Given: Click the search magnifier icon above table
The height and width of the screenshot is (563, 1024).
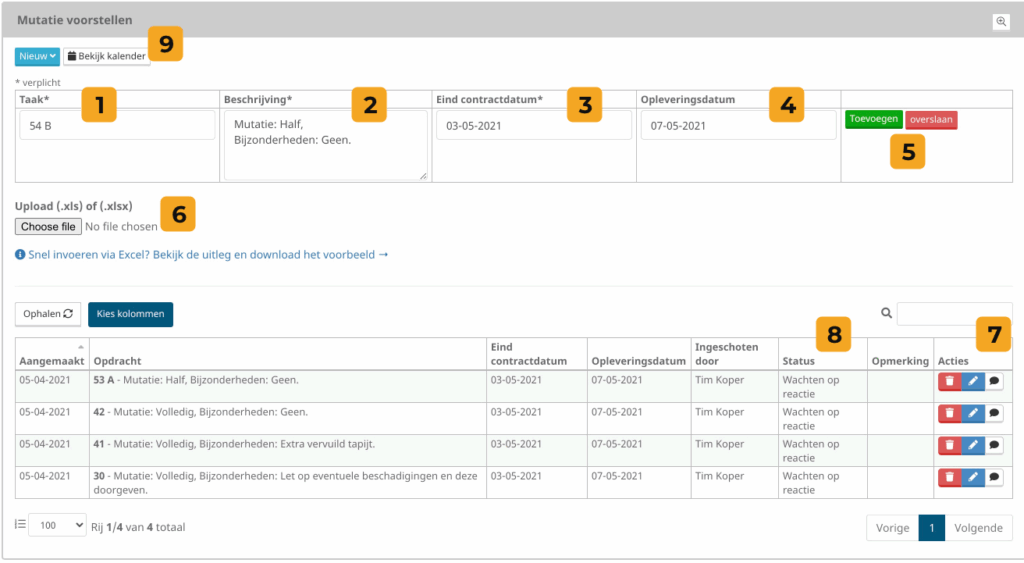Looking at the screenshot, I should (886, 314).
